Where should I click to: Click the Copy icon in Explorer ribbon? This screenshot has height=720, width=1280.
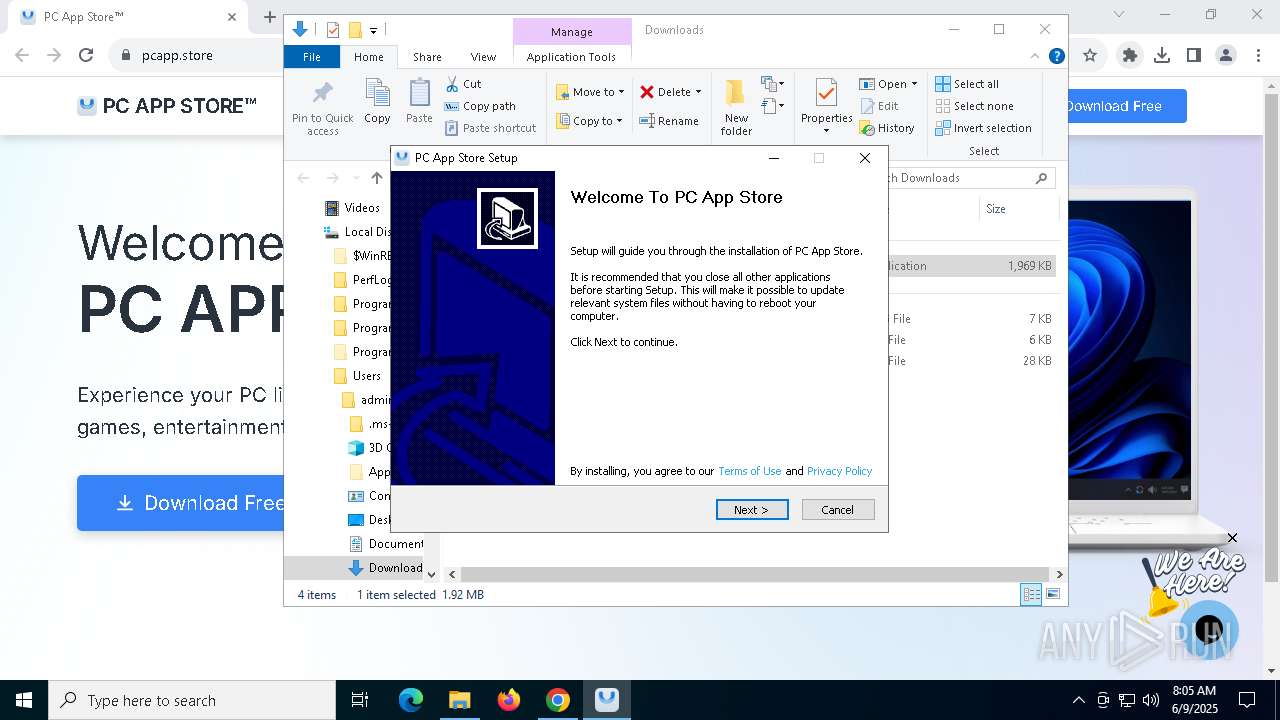pos(377,102)
